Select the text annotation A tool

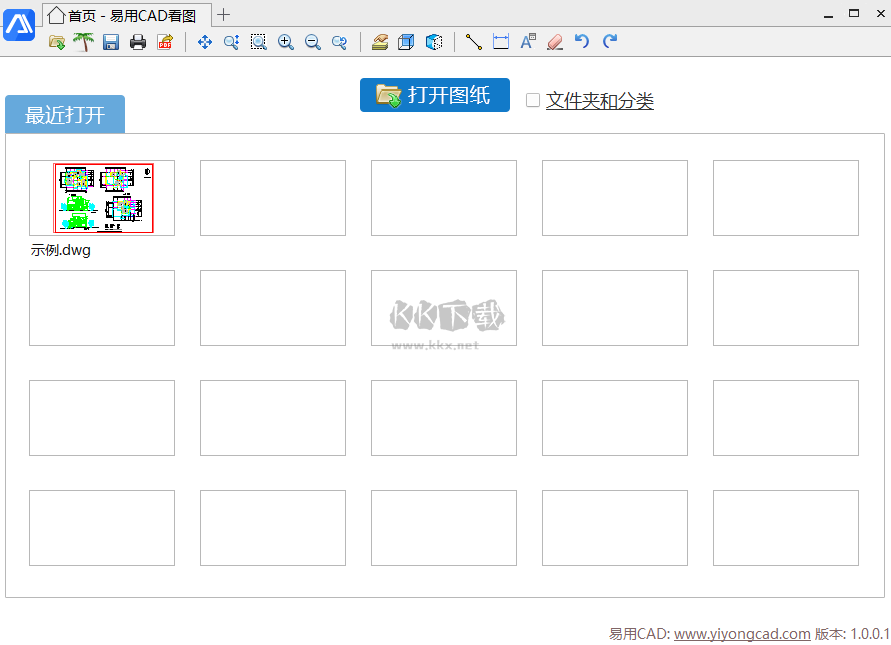click(528, 42)
